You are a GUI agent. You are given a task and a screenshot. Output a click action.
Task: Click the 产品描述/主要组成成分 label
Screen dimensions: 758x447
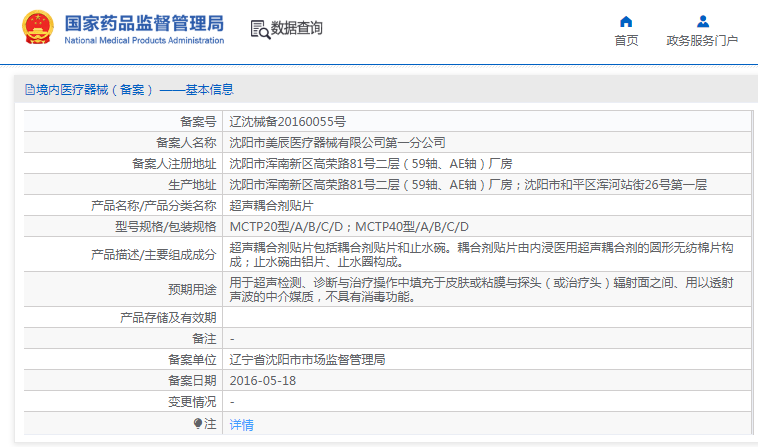coord(154,255)
